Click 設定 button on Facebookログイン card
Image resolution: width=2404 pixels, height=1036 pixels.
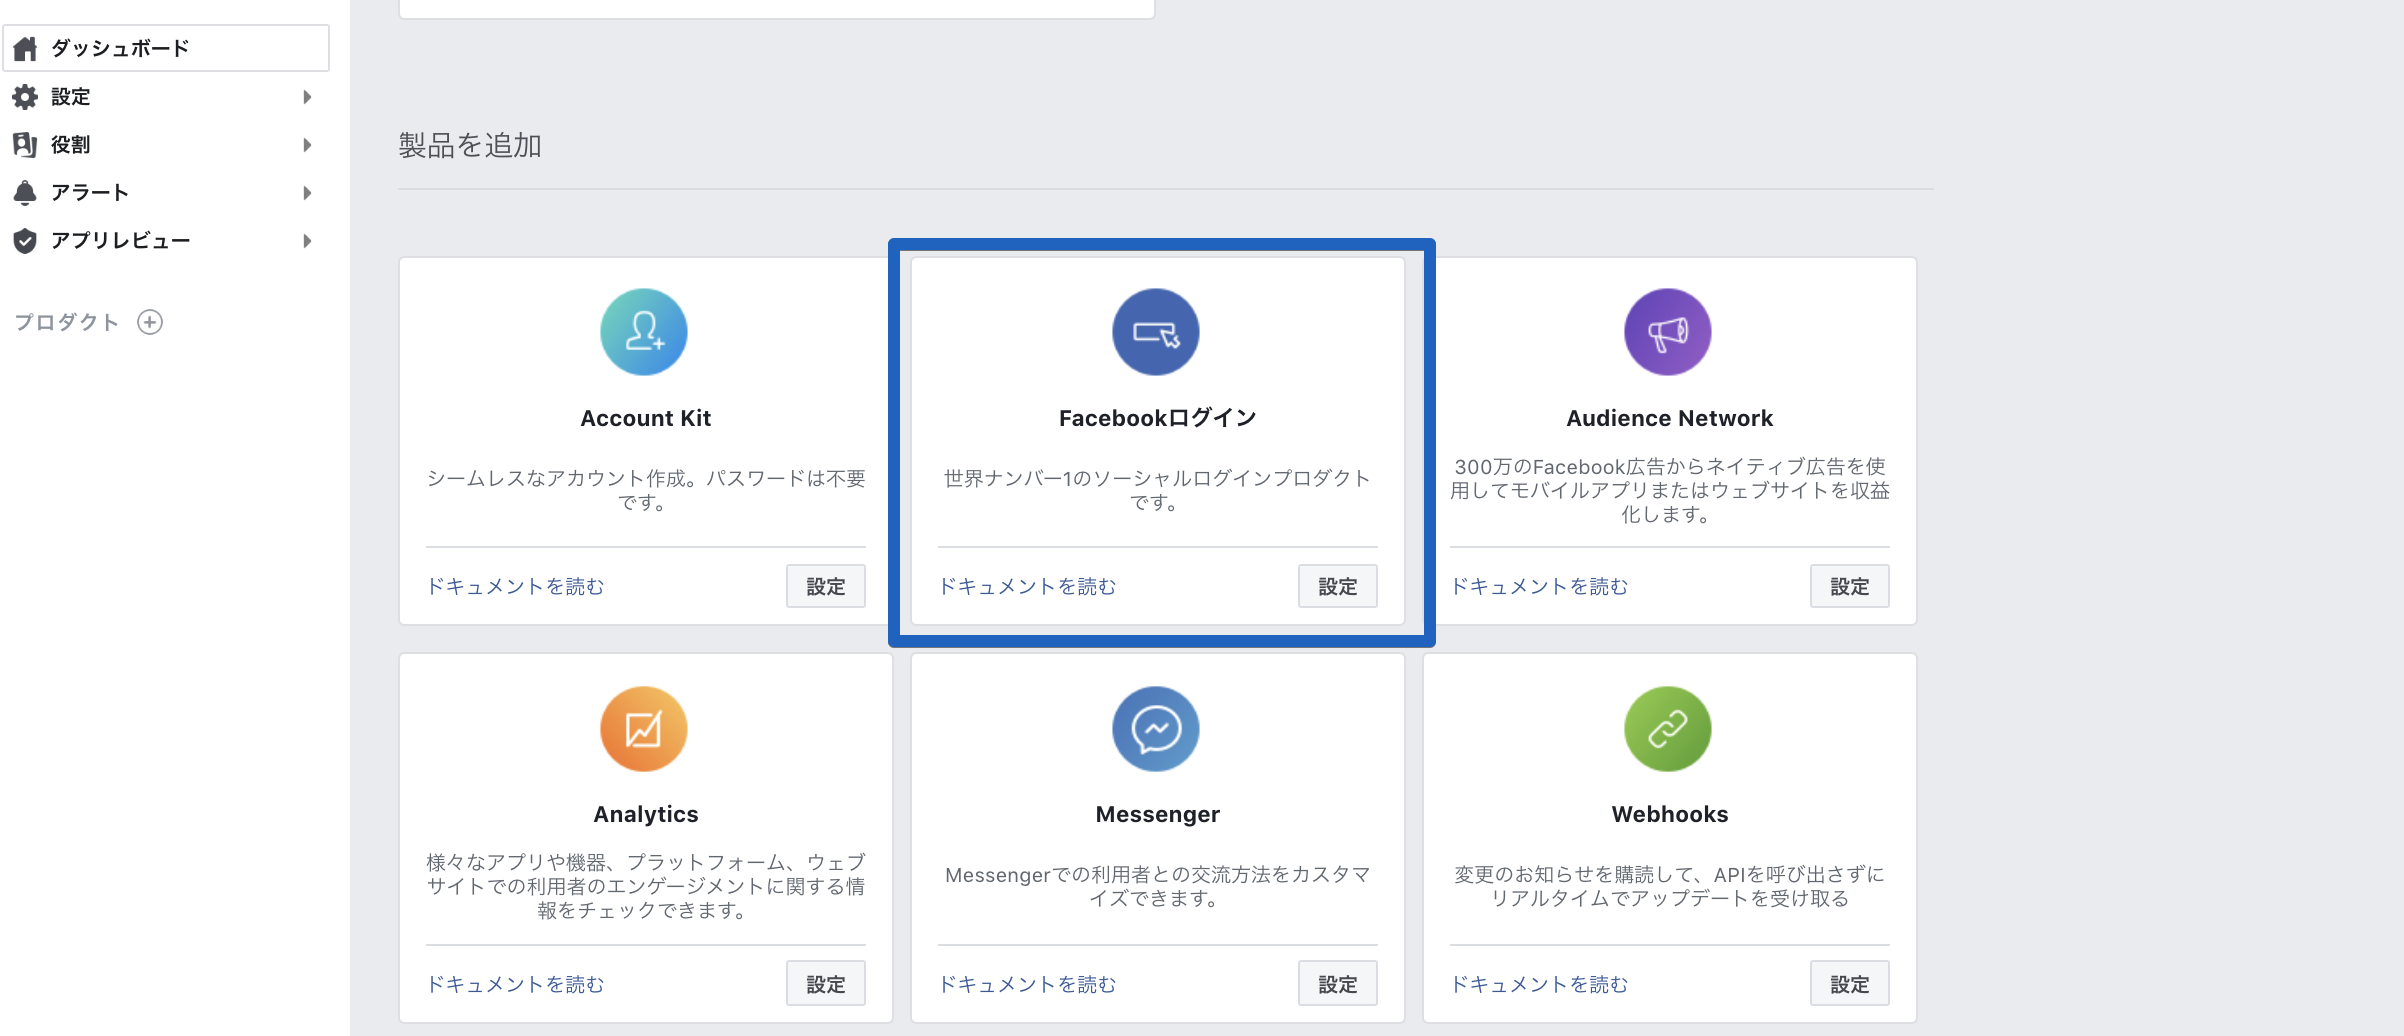pyautogui.click(x=1337, y=587)
